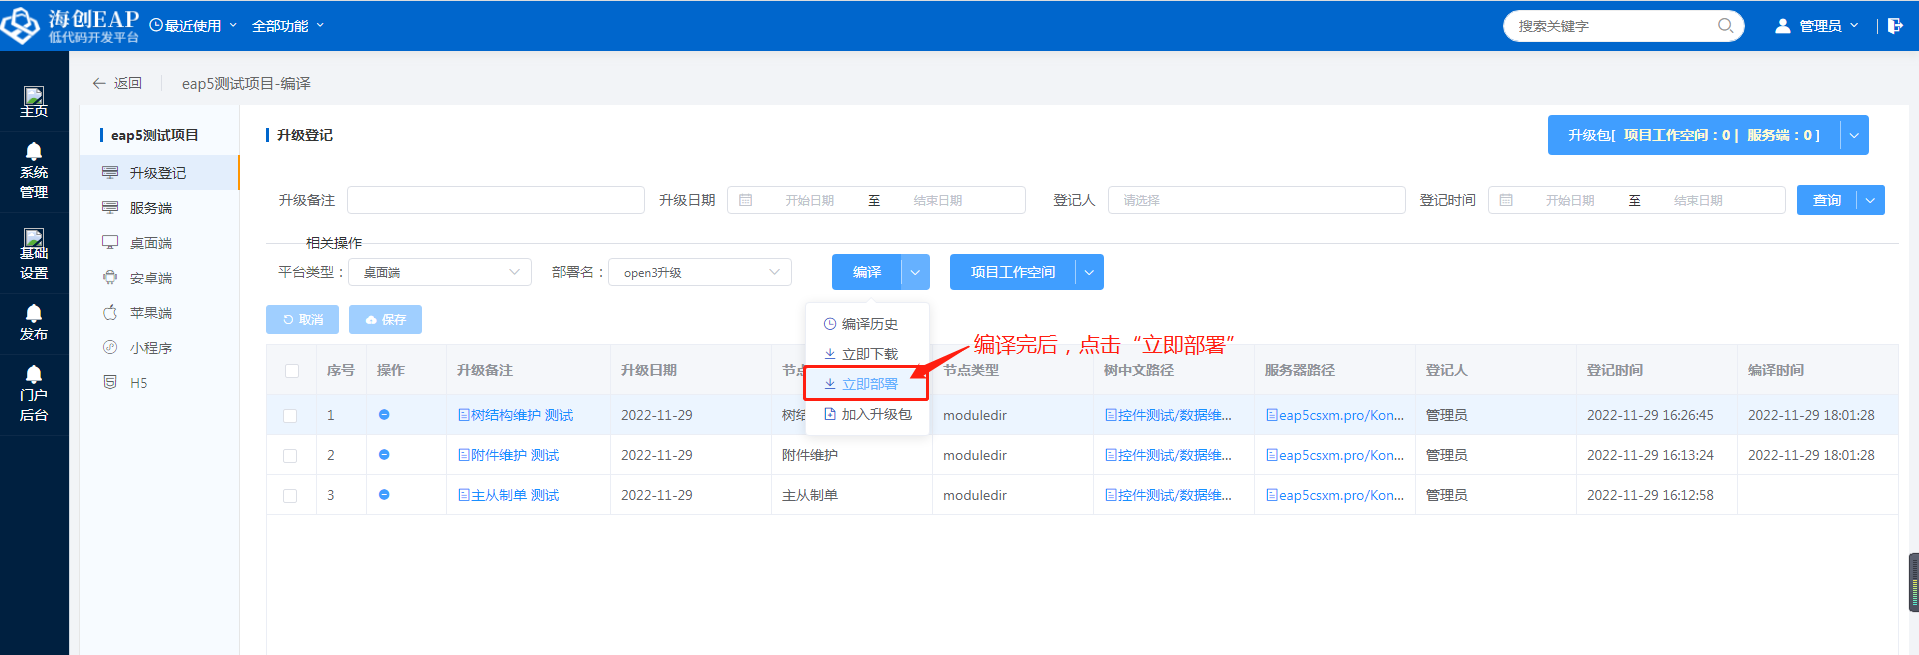This screenshot has width=1919, height=655.
Task: Click the blue operation icon in row 1
Action: [384, 415]
